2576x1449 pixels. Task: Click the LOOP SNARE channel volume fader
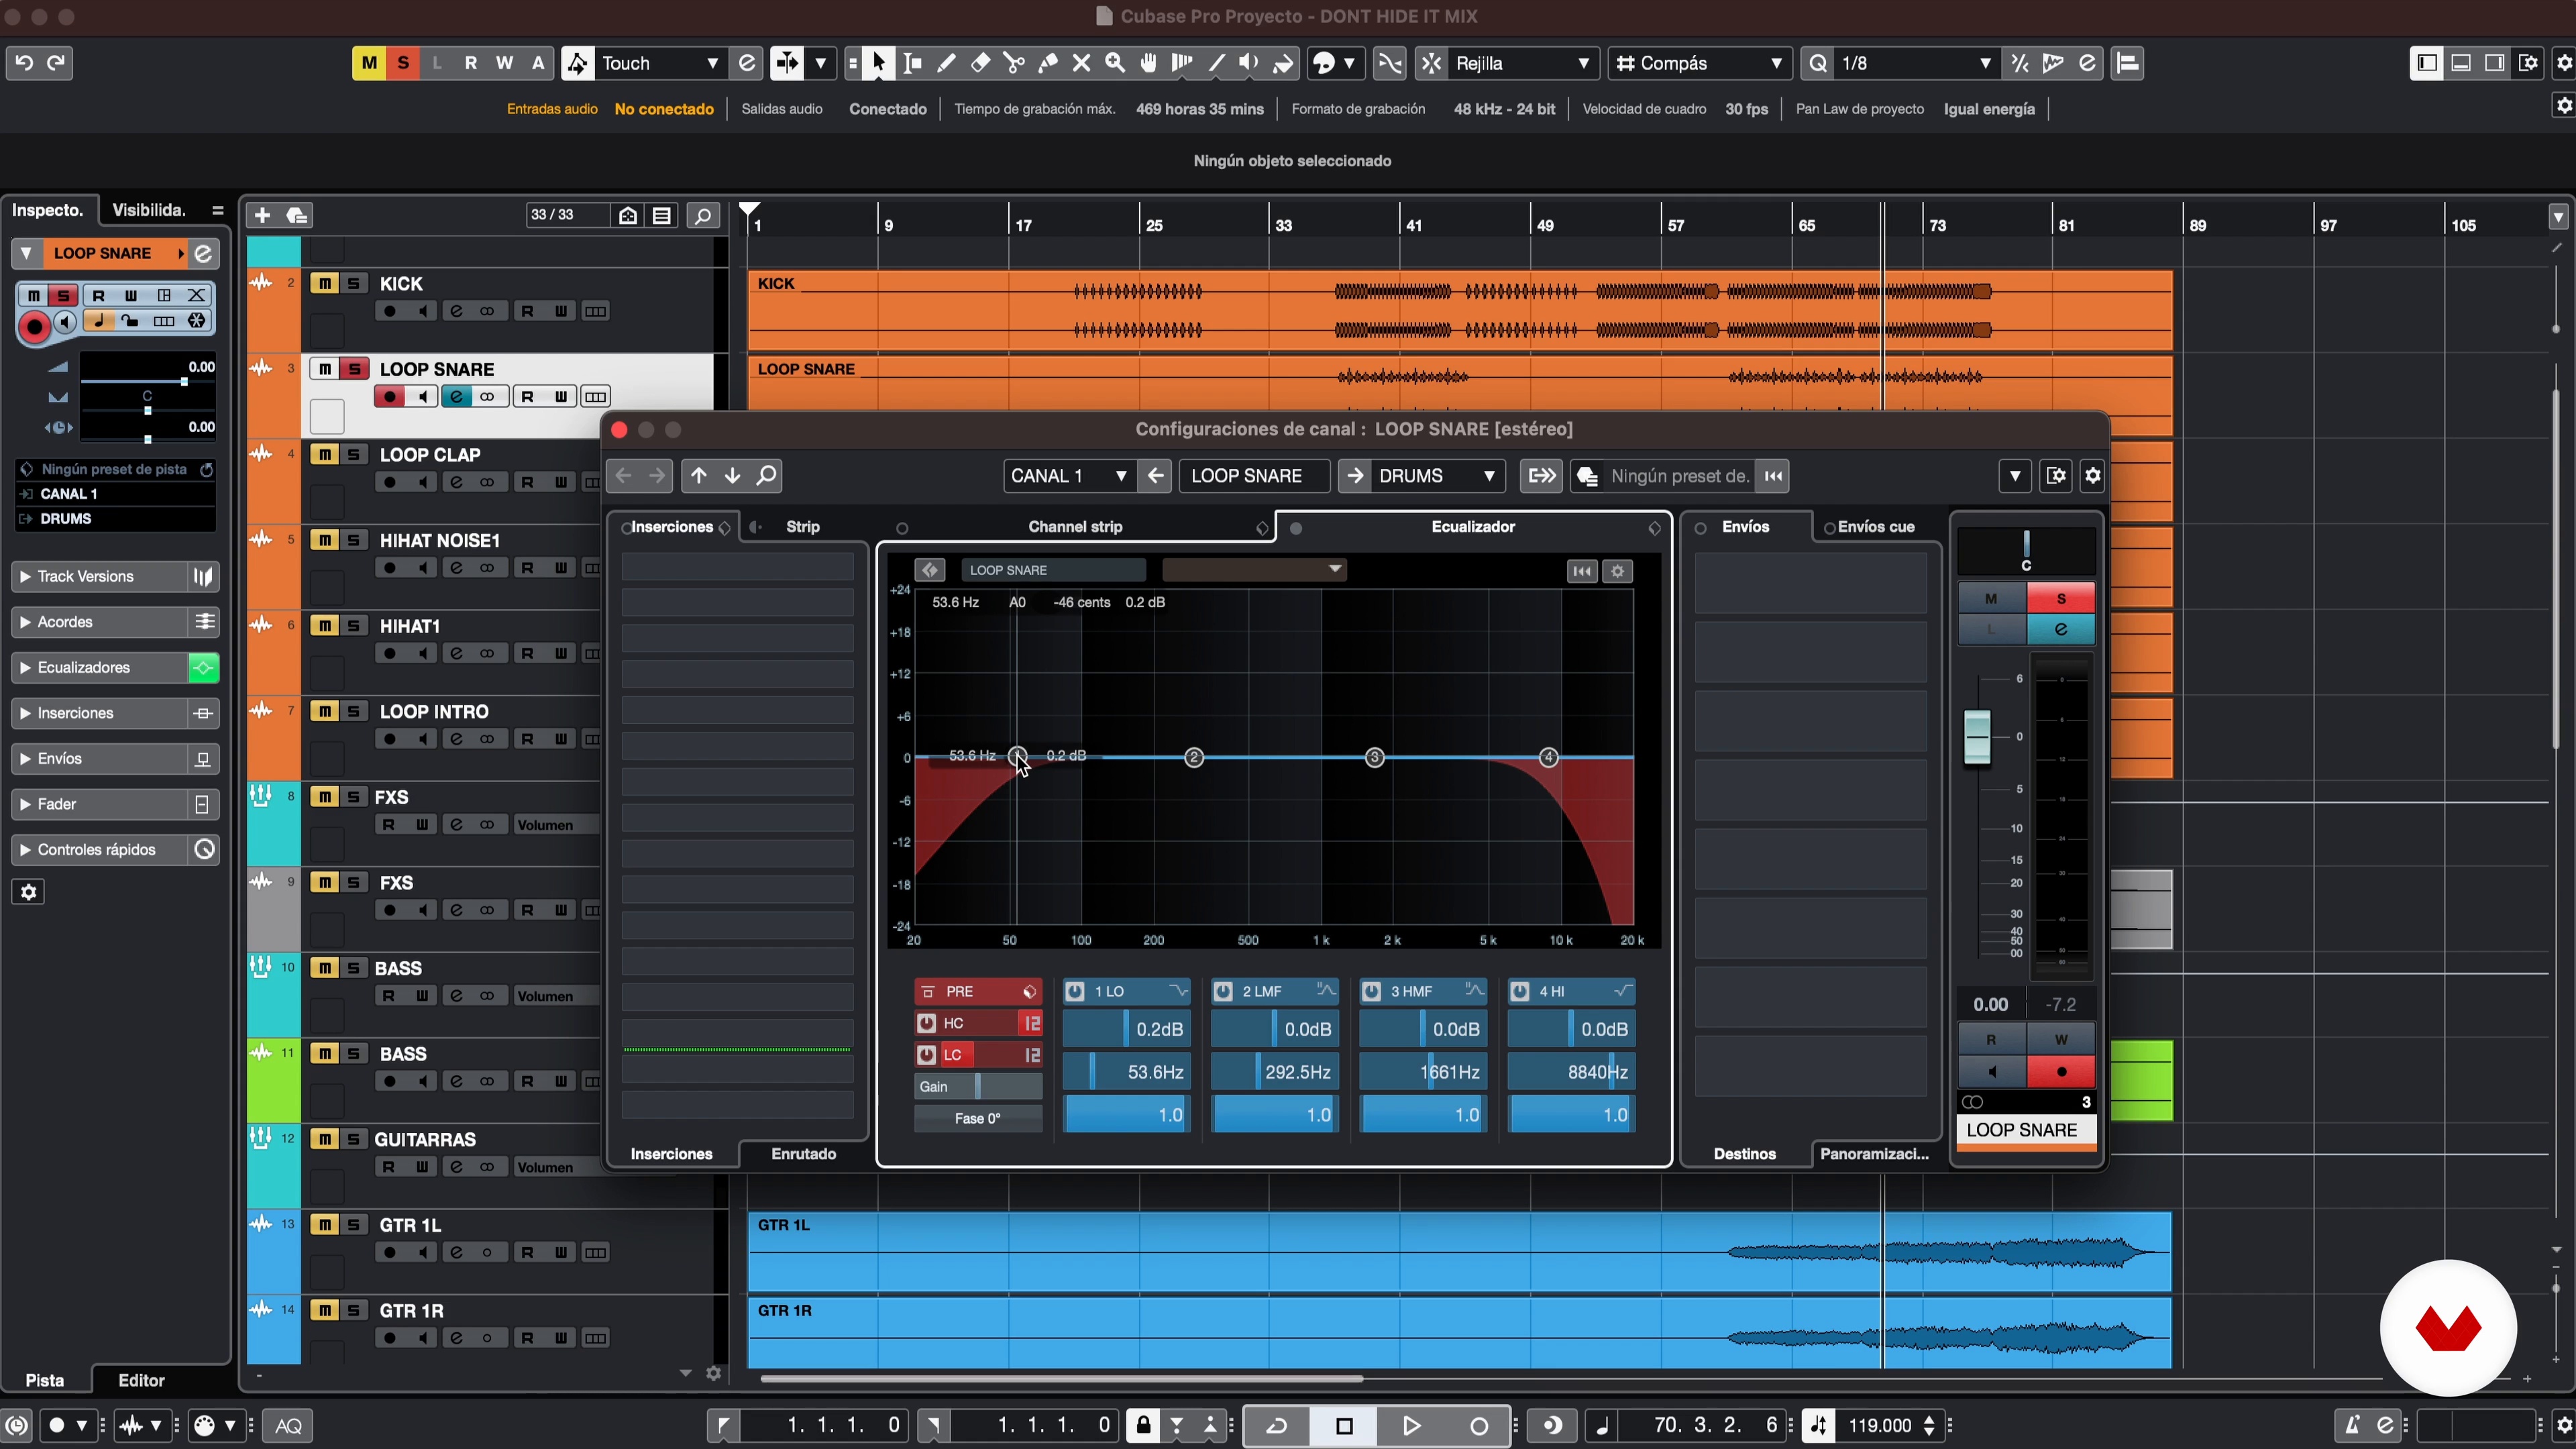tap(1977, 737)
